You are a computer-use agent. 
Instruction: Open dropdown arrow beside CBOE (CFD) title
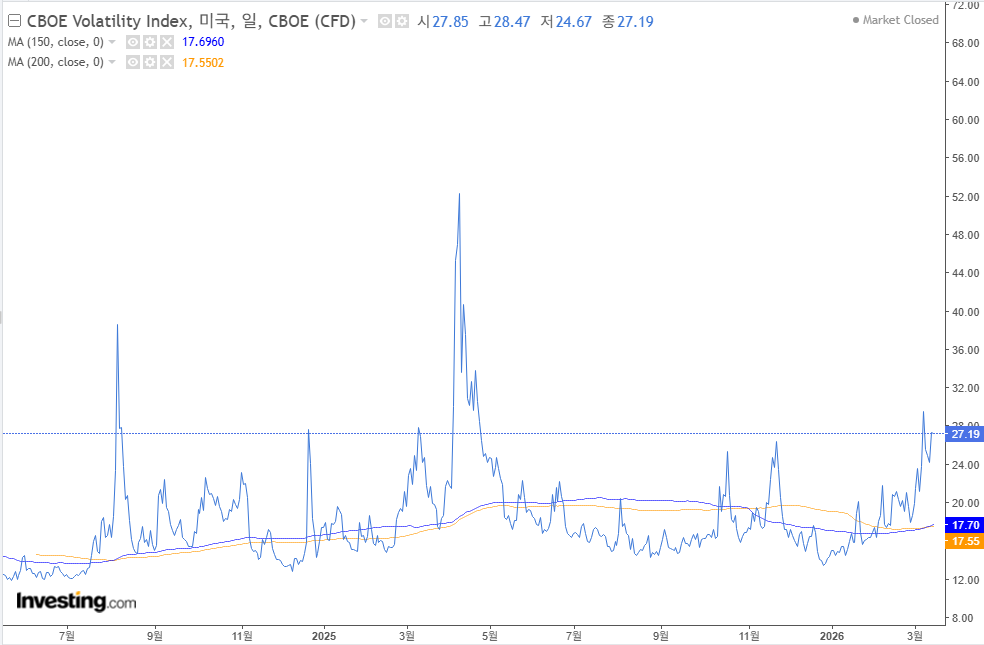(364, 21)
